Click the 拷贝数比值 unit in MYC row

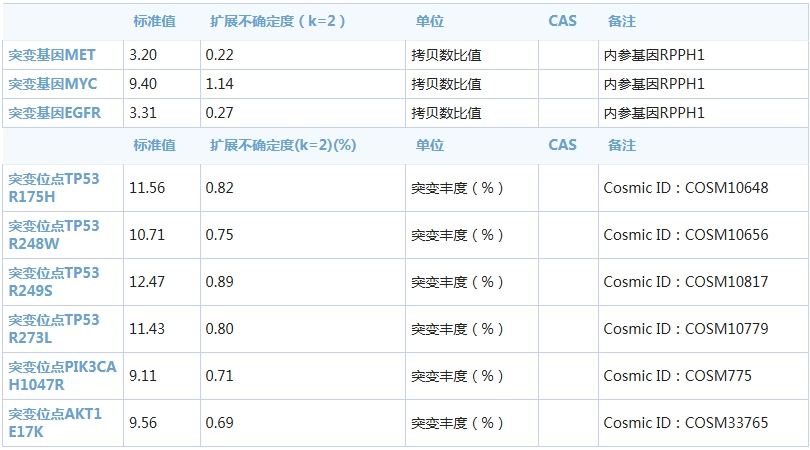446,84
